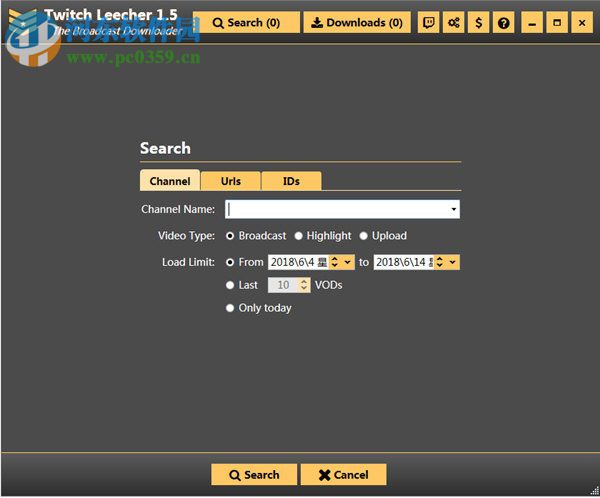Choose the From date range option
600x498 pixels.
point(245,262)
